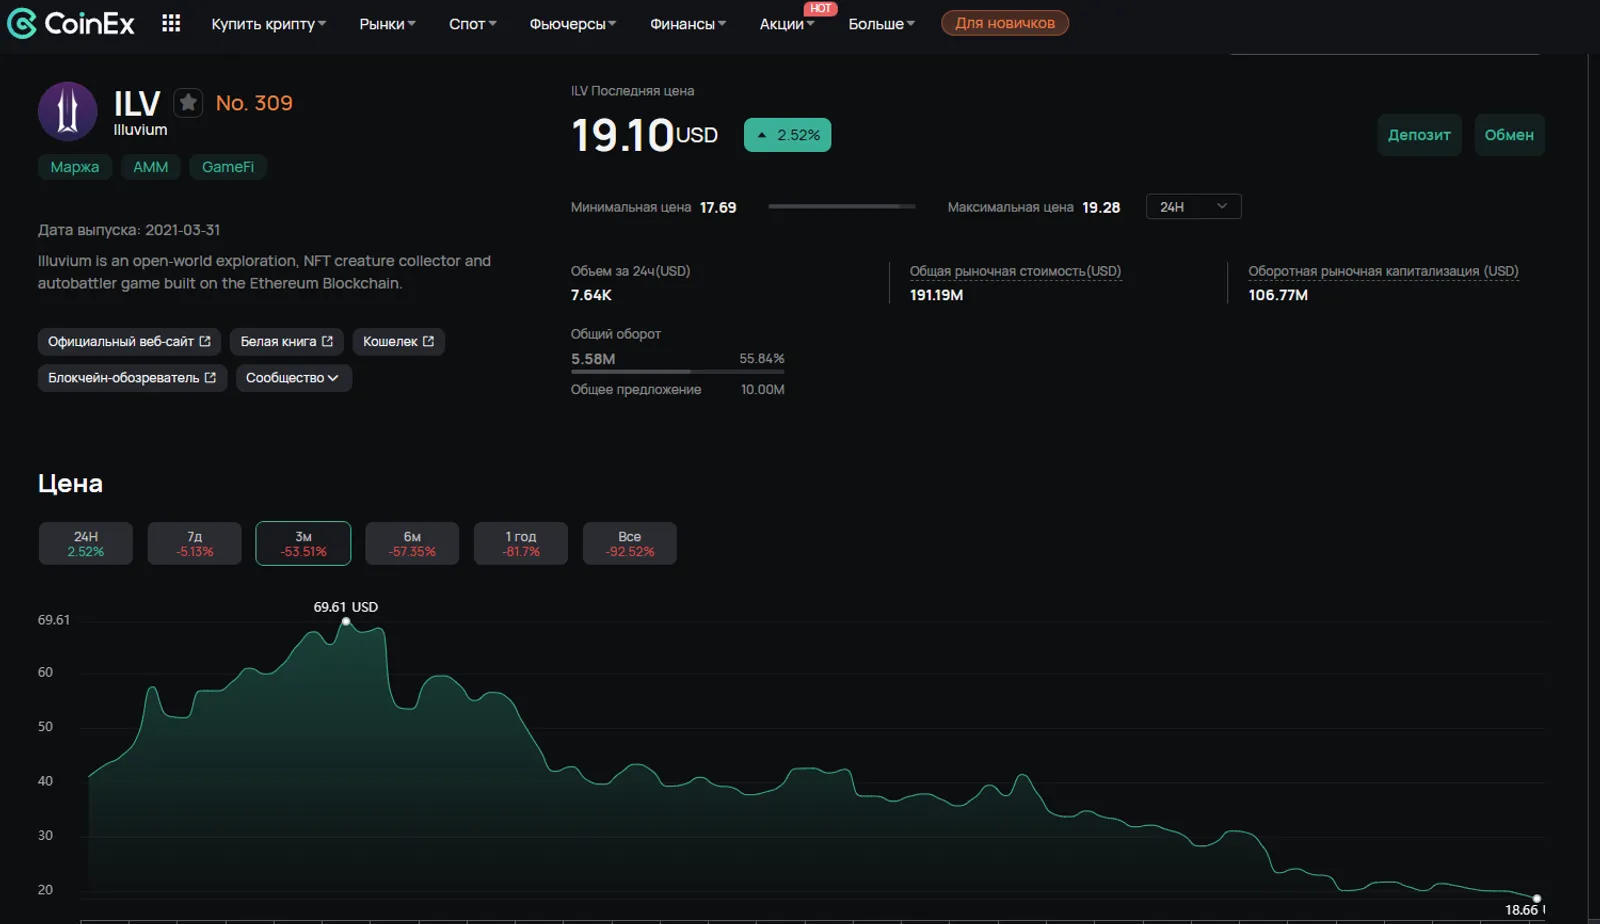Click the Минимальная цена 17.69 value

pyautogui.click(x=718, y=207)
